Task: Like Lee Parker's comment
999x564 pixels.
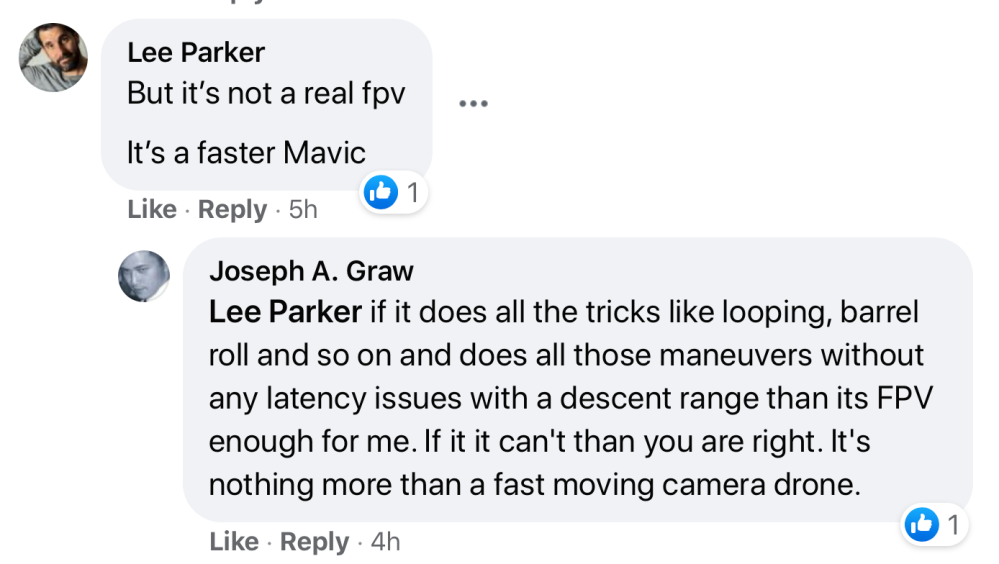Action: [152, 210]
